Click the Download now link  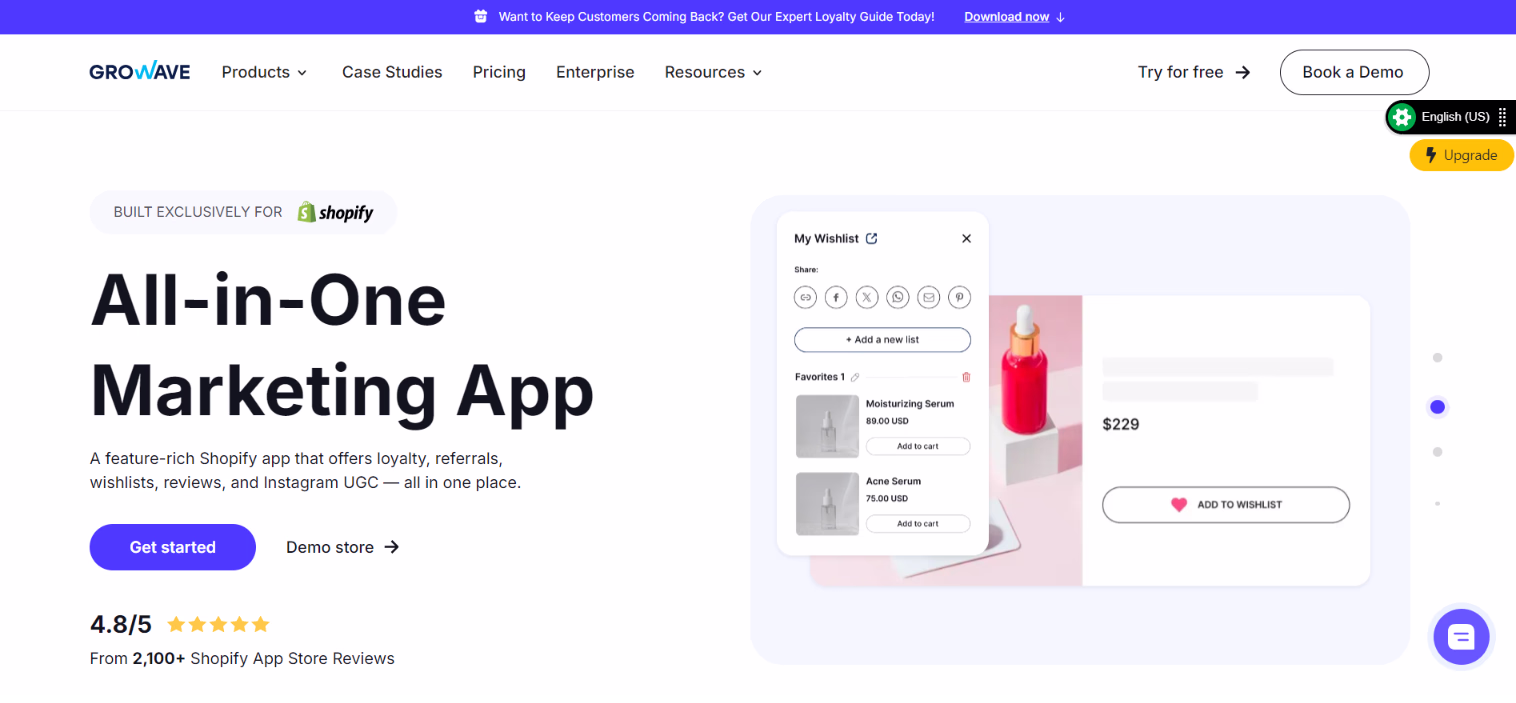1006,17
